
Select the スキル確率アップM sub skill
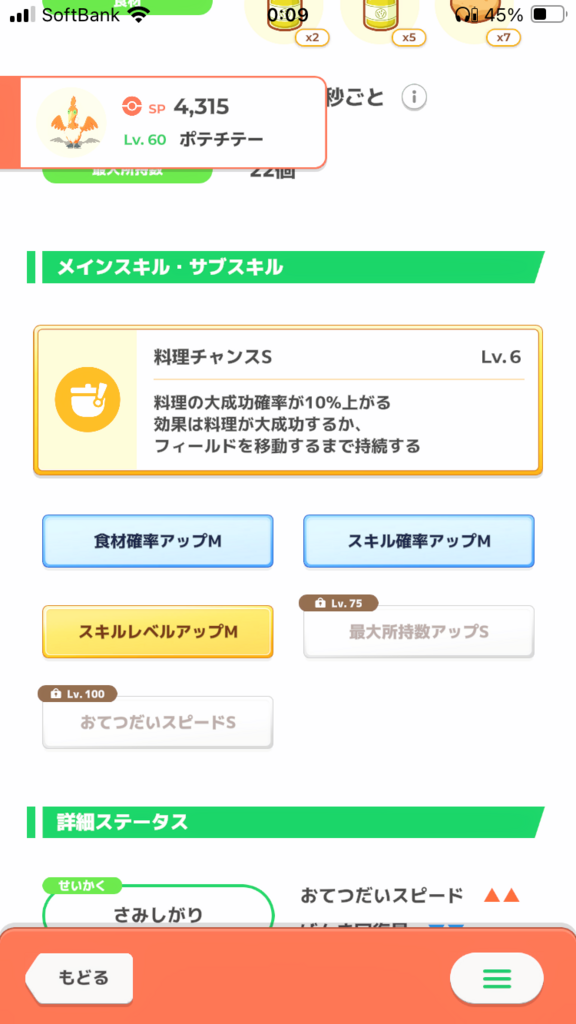(419, 541)
